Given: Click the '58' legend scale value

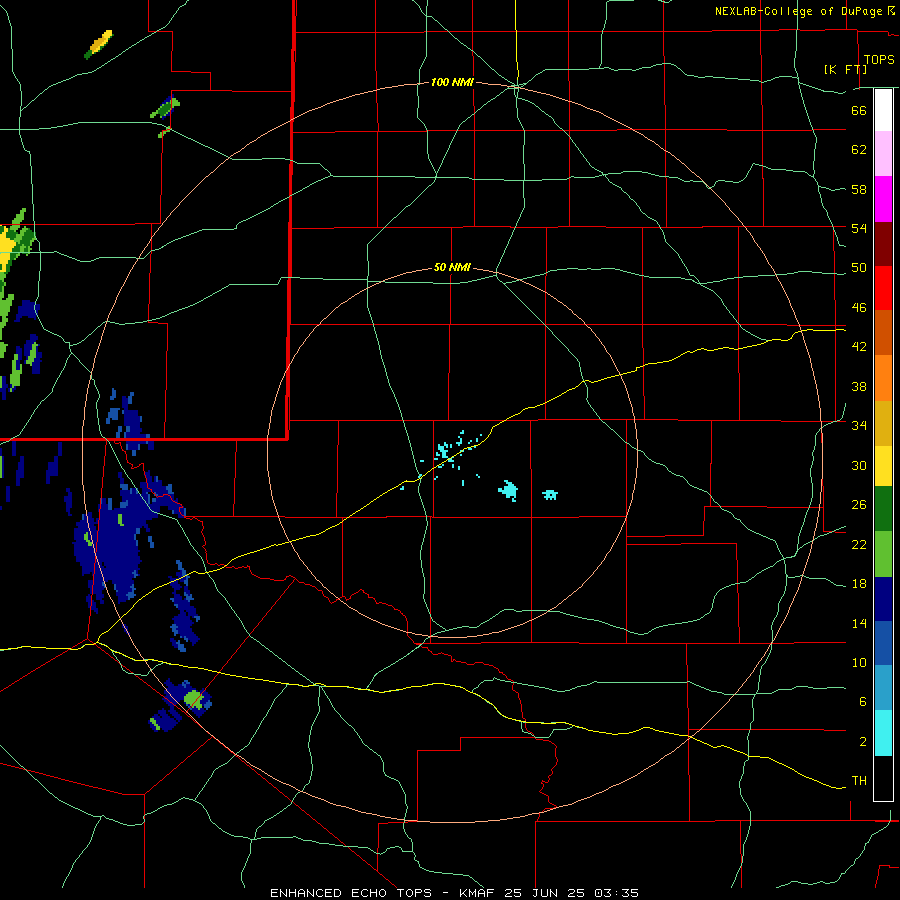Looking at the screenshot, I should pos(859,189).
